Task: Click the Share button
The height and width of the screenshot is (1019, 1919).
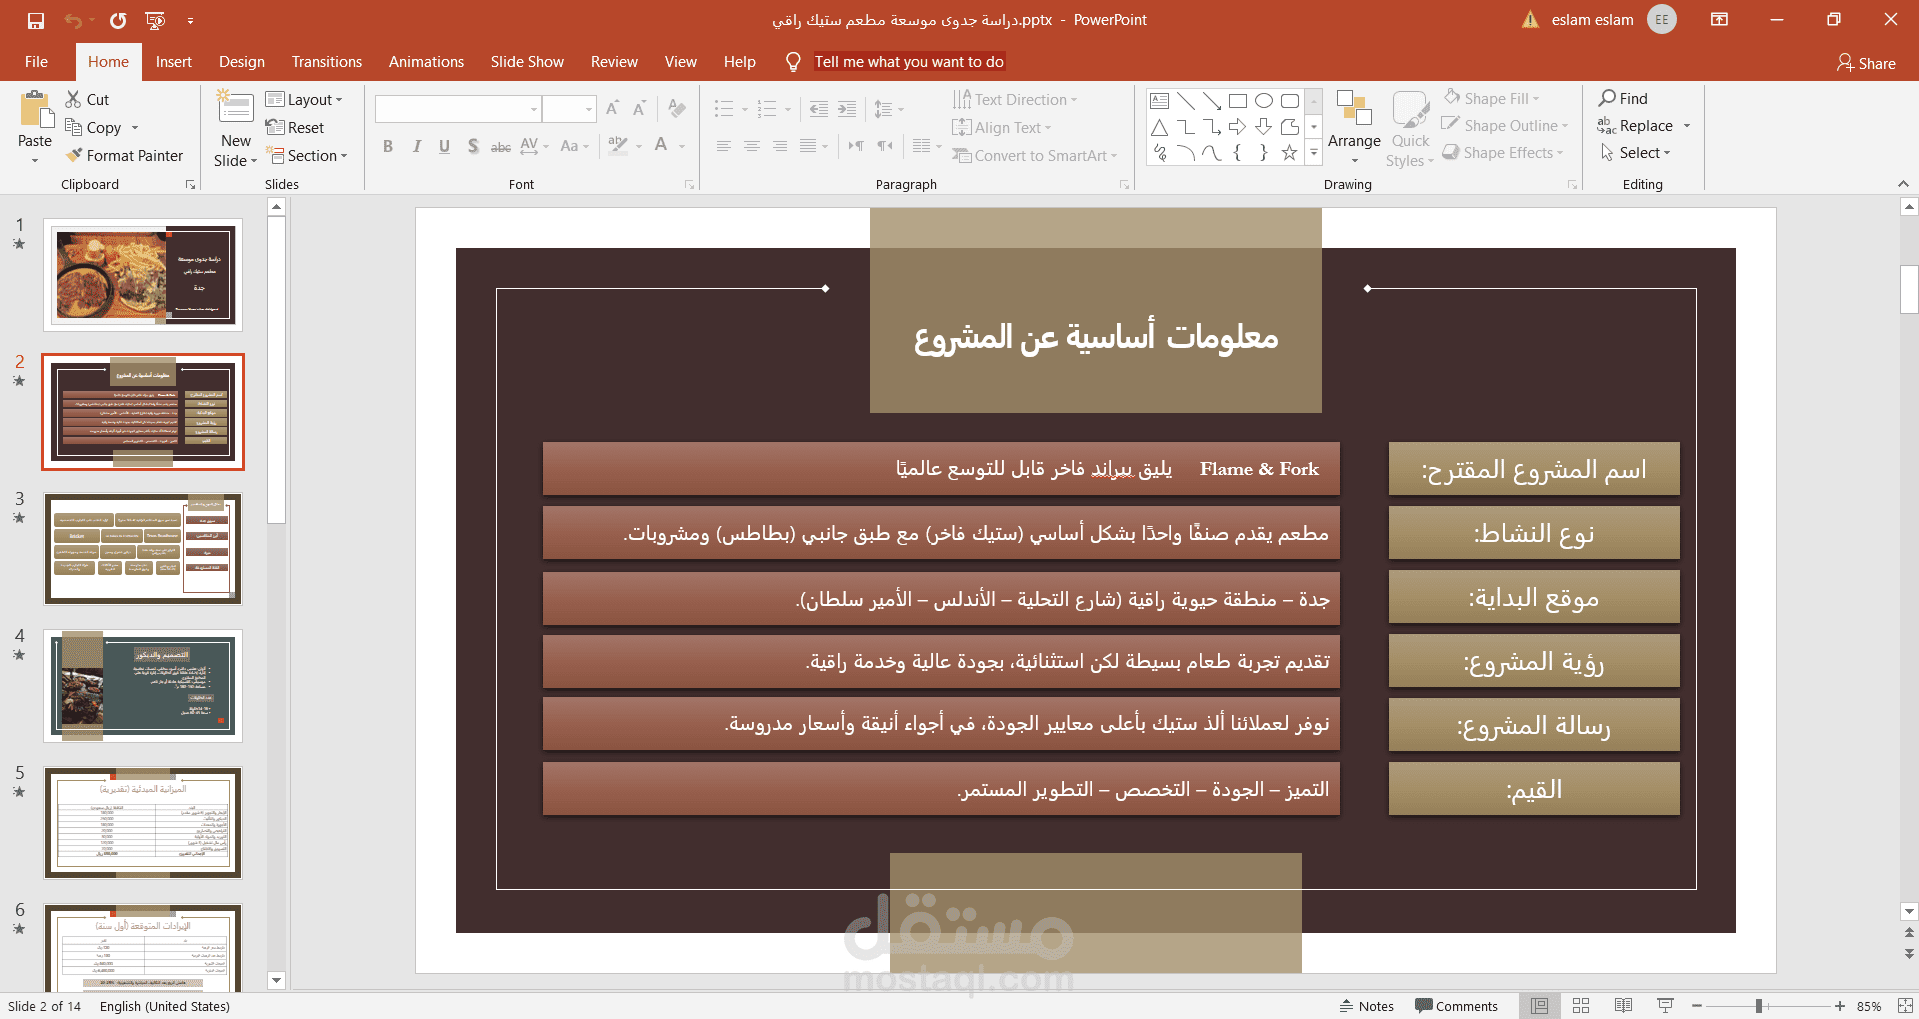Action: point(1866,63)
